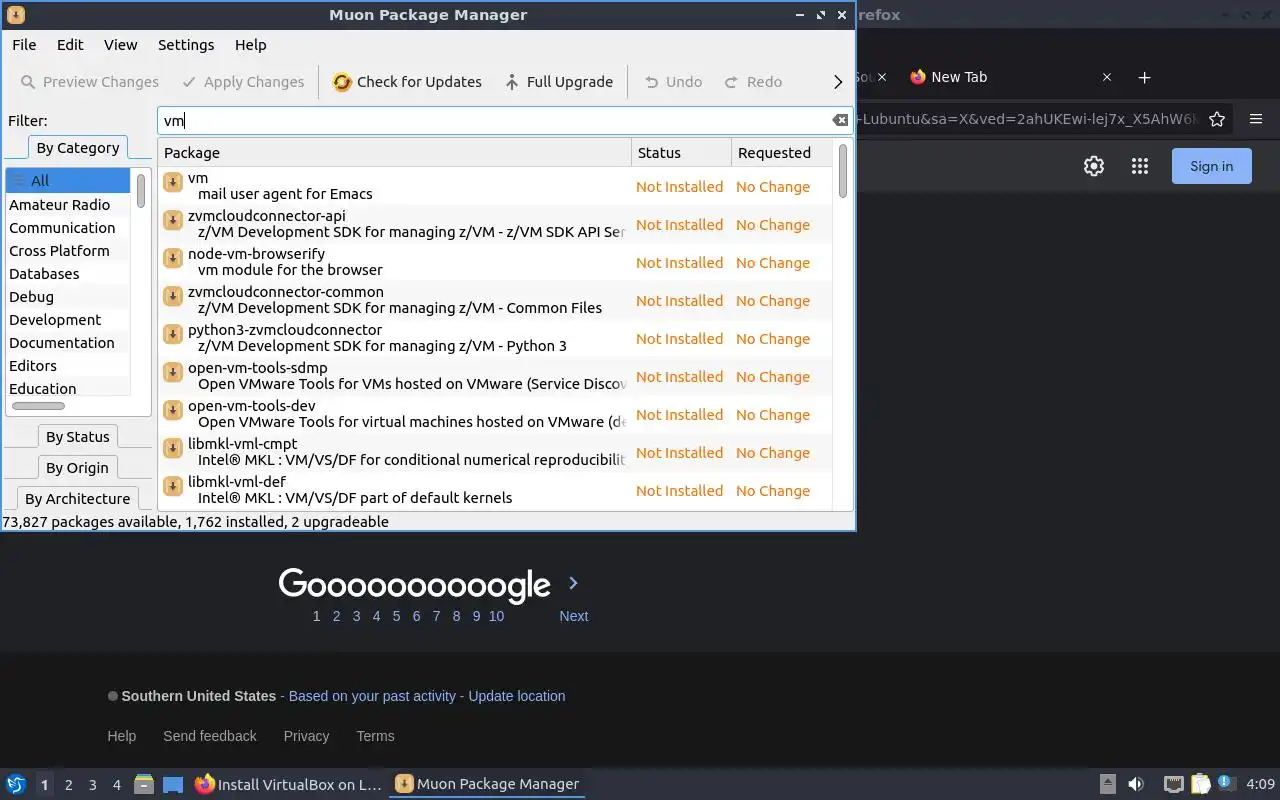The image size is (1280, 800).
Task: Click the package icon of libmkl-vml-cmpt
Action: pos(173,448)
